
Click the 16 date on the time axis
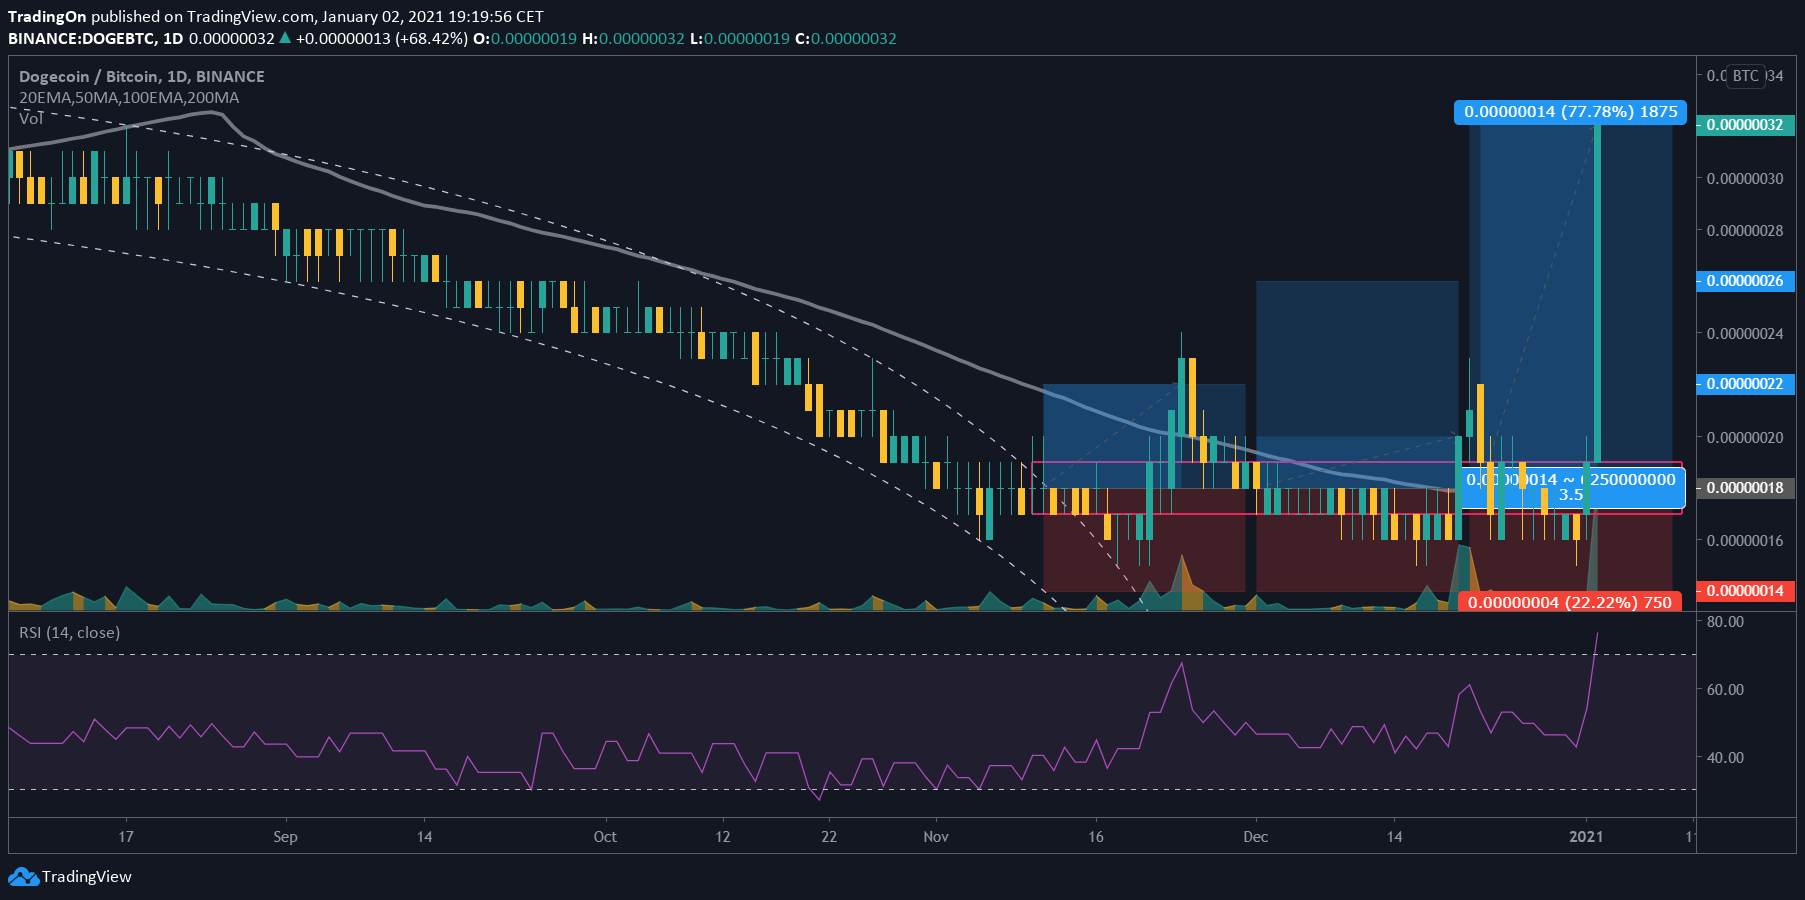point(1096,837)
